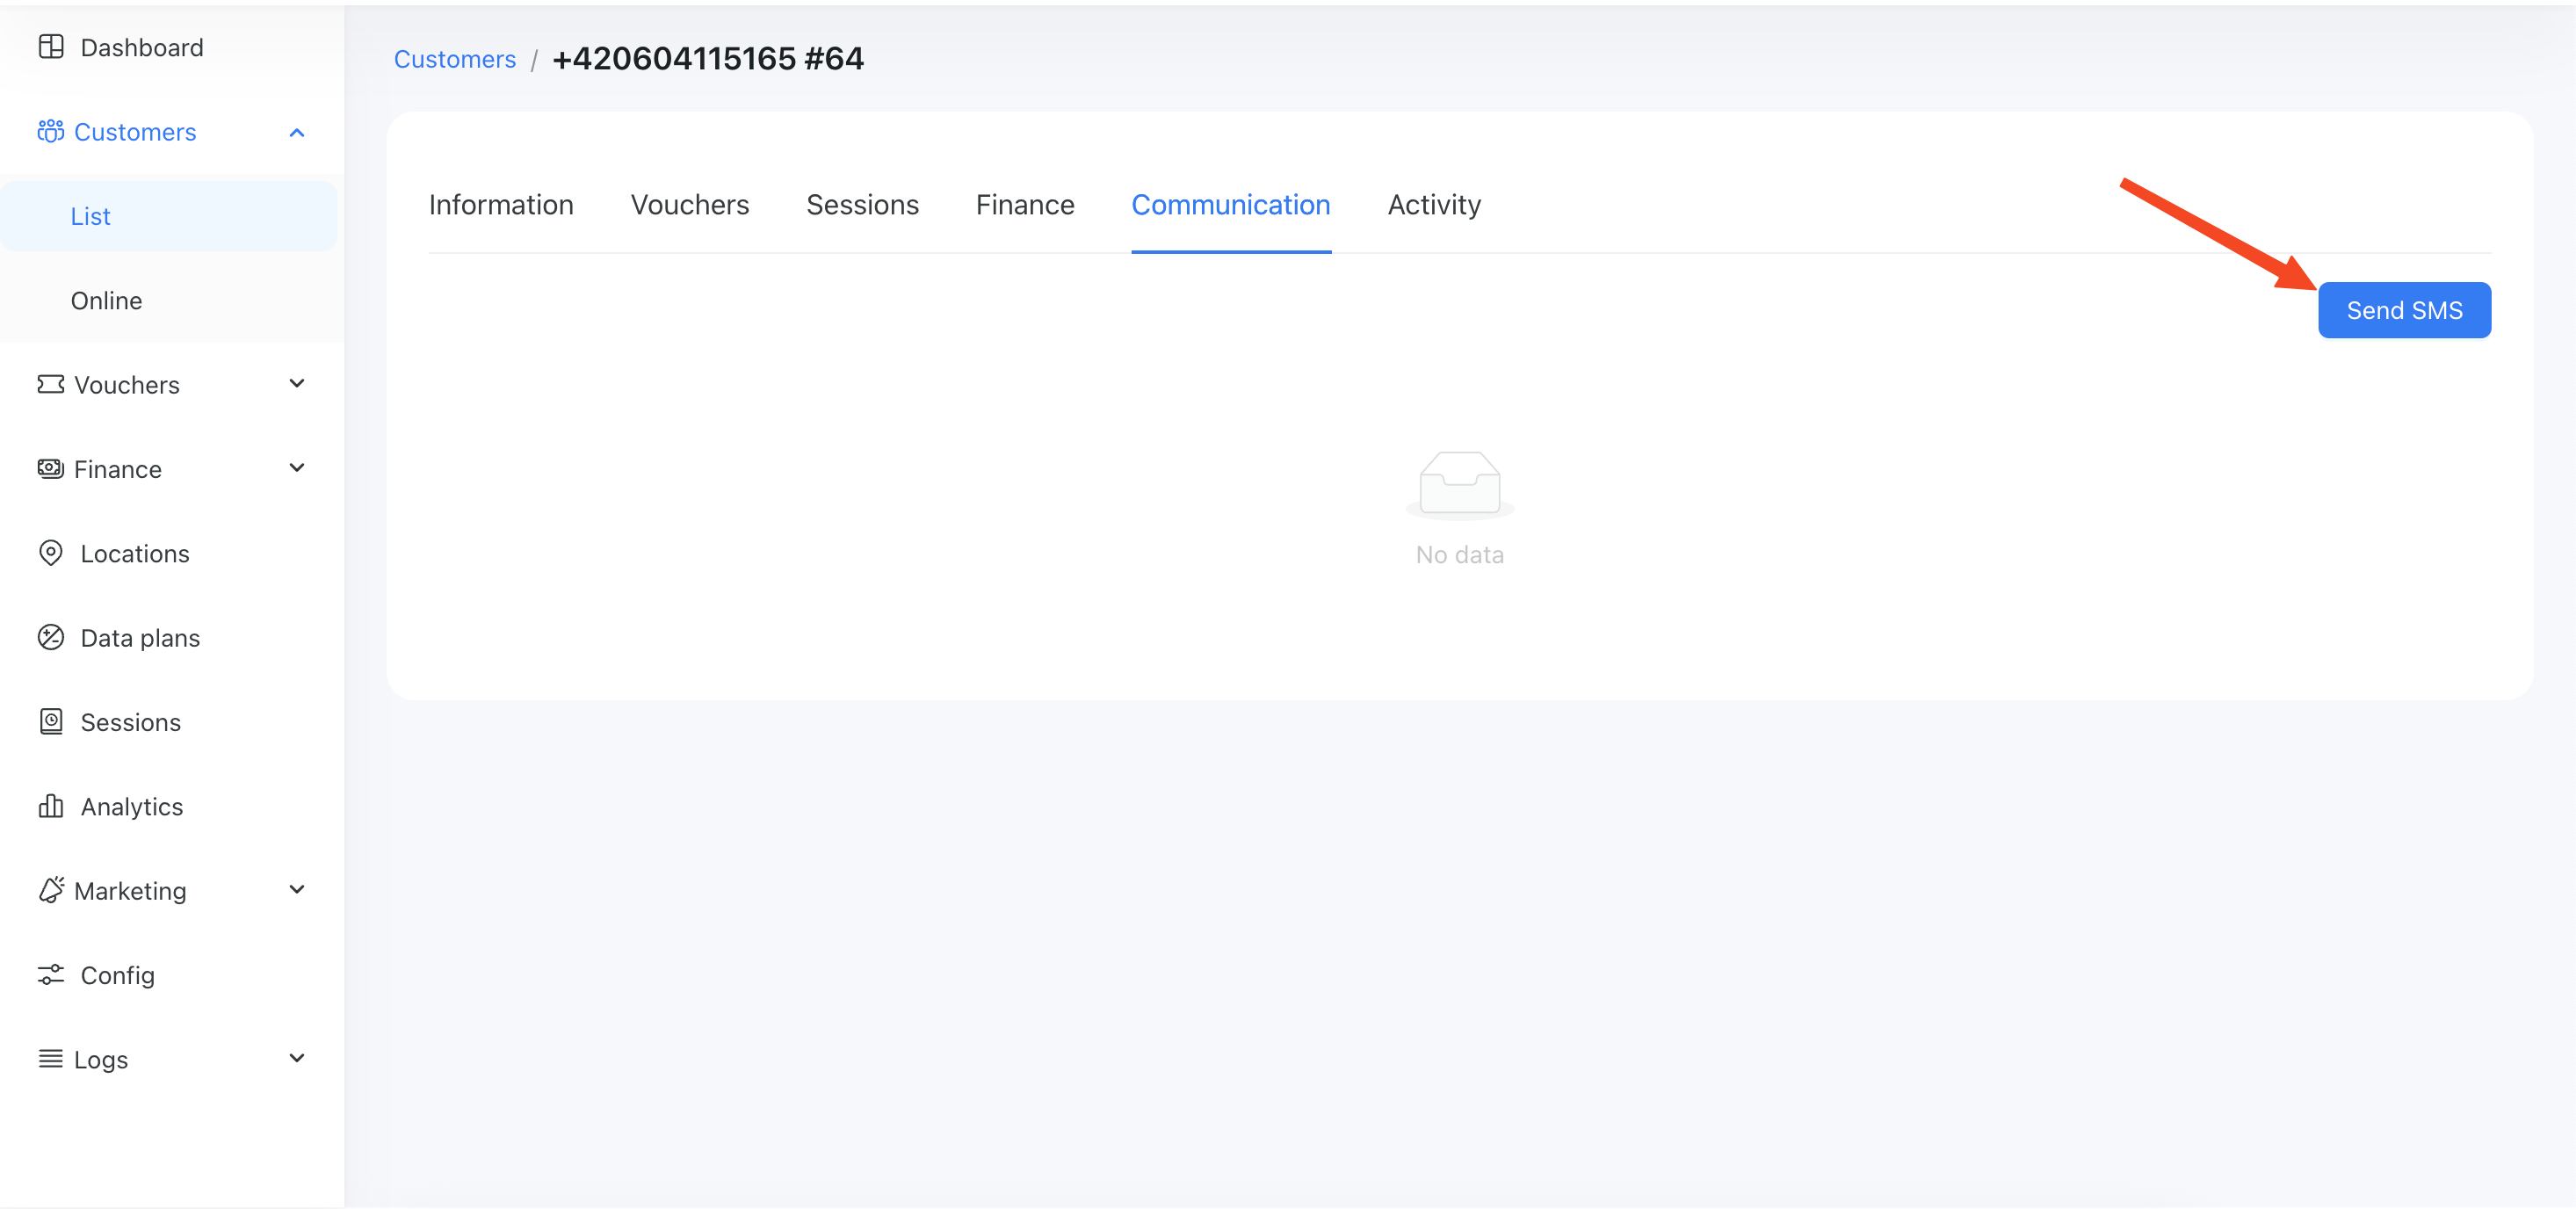
Task: Switch to the Information tab
Action: (501, 205)
